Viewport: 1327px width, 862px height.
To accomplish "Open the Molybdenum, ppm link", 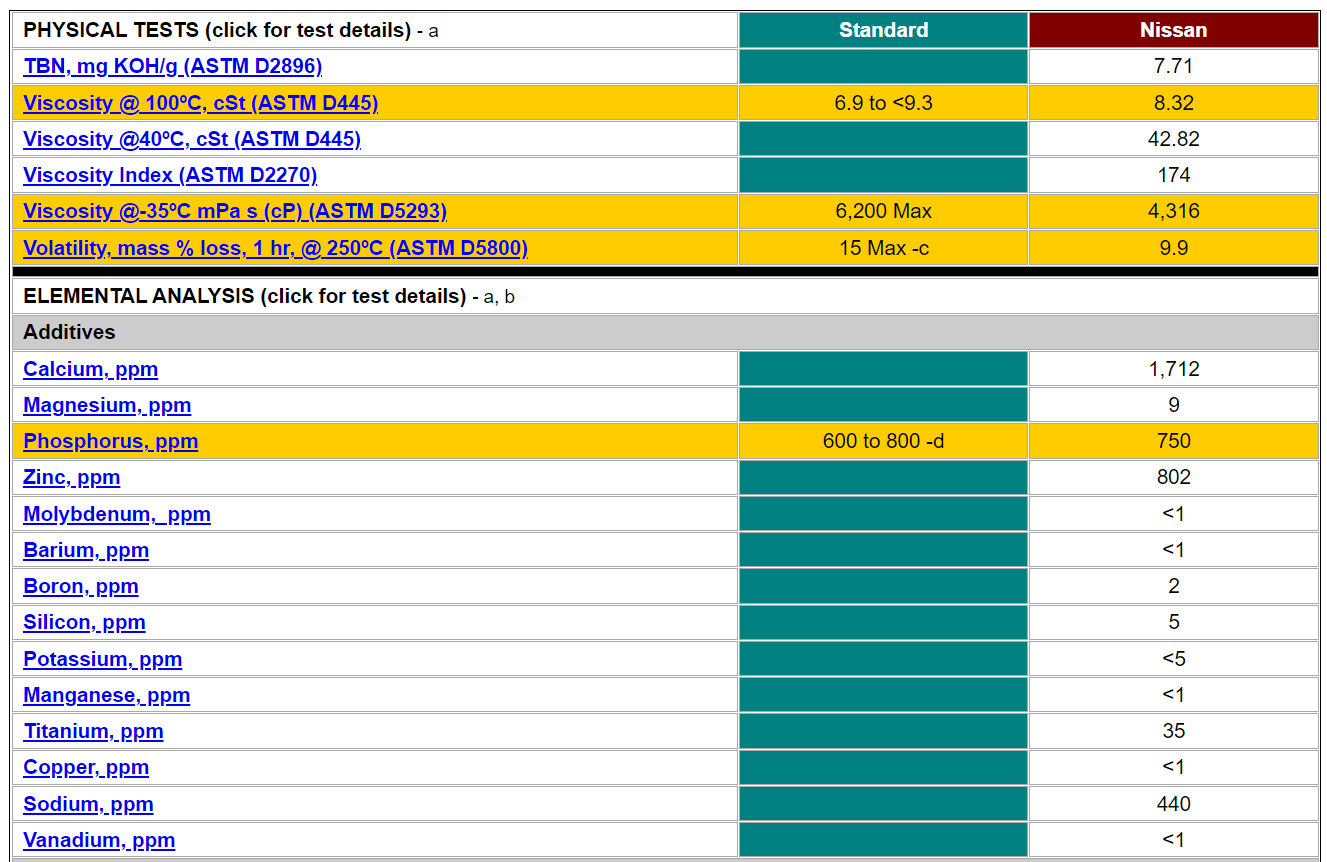I will (x=117, y=514).
